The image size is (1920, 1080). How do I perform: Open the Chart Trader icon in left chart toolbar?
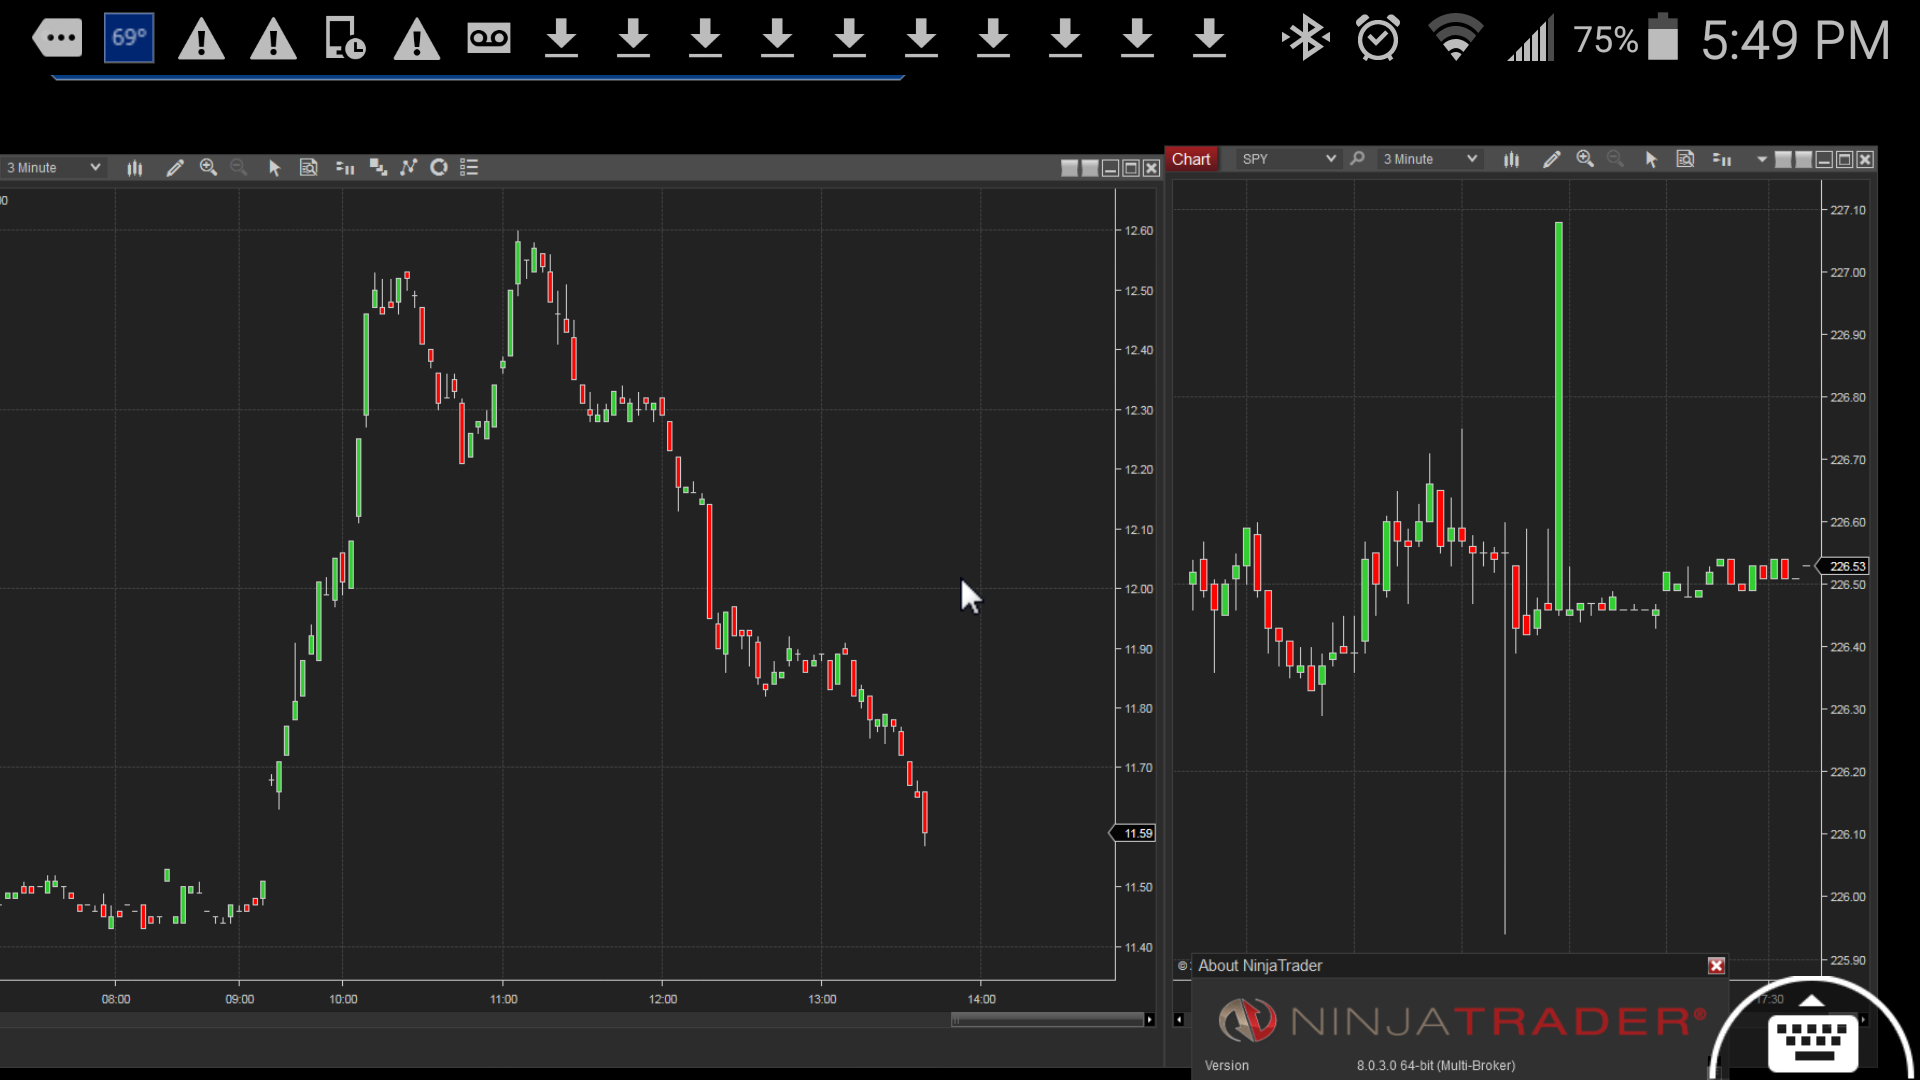pyautogui.click(x=345, y=168)
